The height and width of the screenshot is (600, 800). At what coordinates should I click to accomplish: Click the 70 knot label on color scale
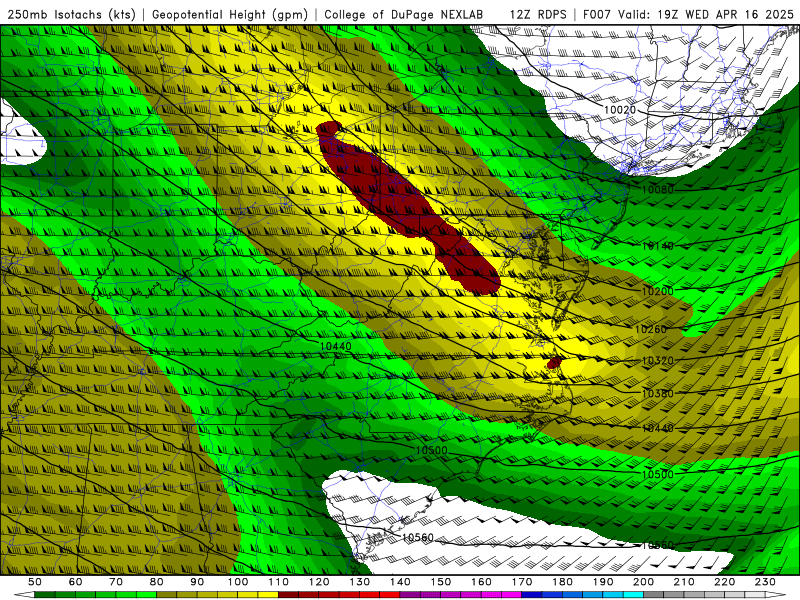pos(116,582)
